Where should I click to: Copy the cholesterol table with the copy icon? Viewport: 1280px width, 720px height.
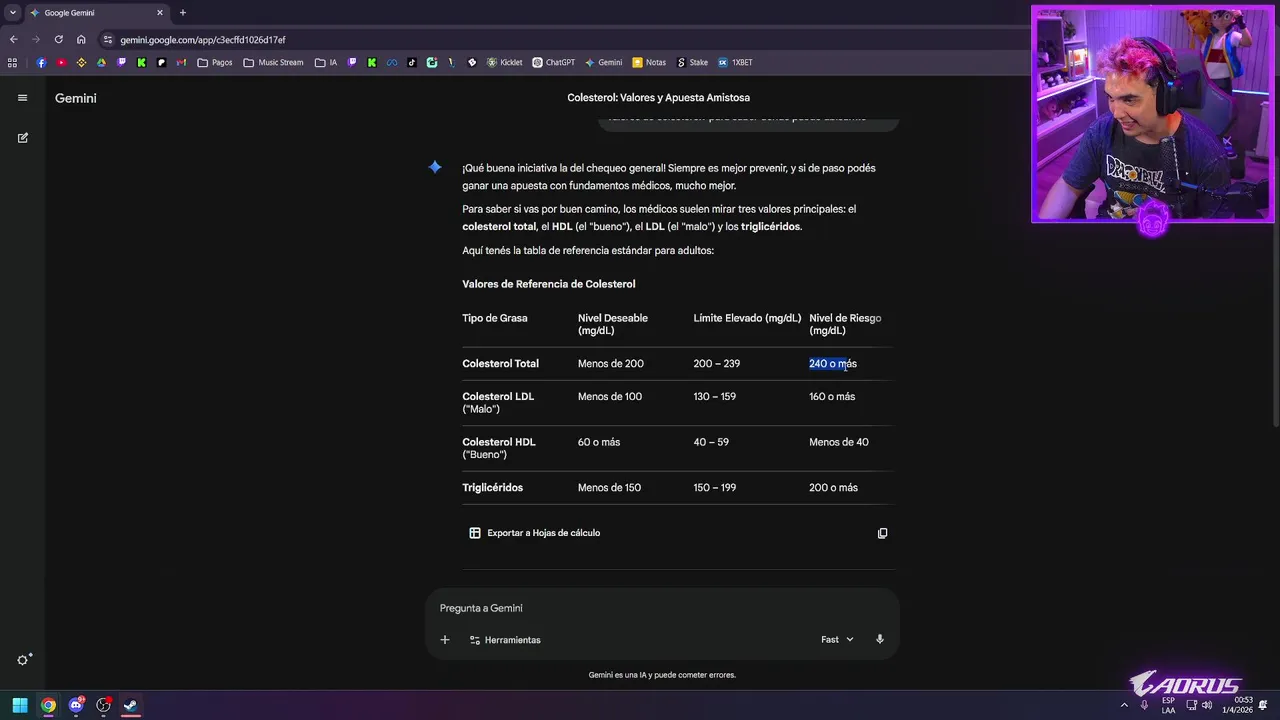click(882, 533)
